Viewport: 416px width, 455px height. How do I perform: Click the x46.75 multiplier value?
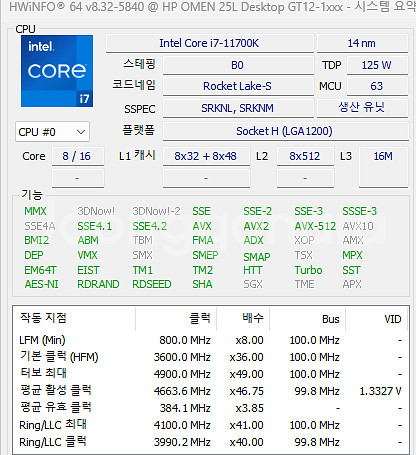click(247, 391)
